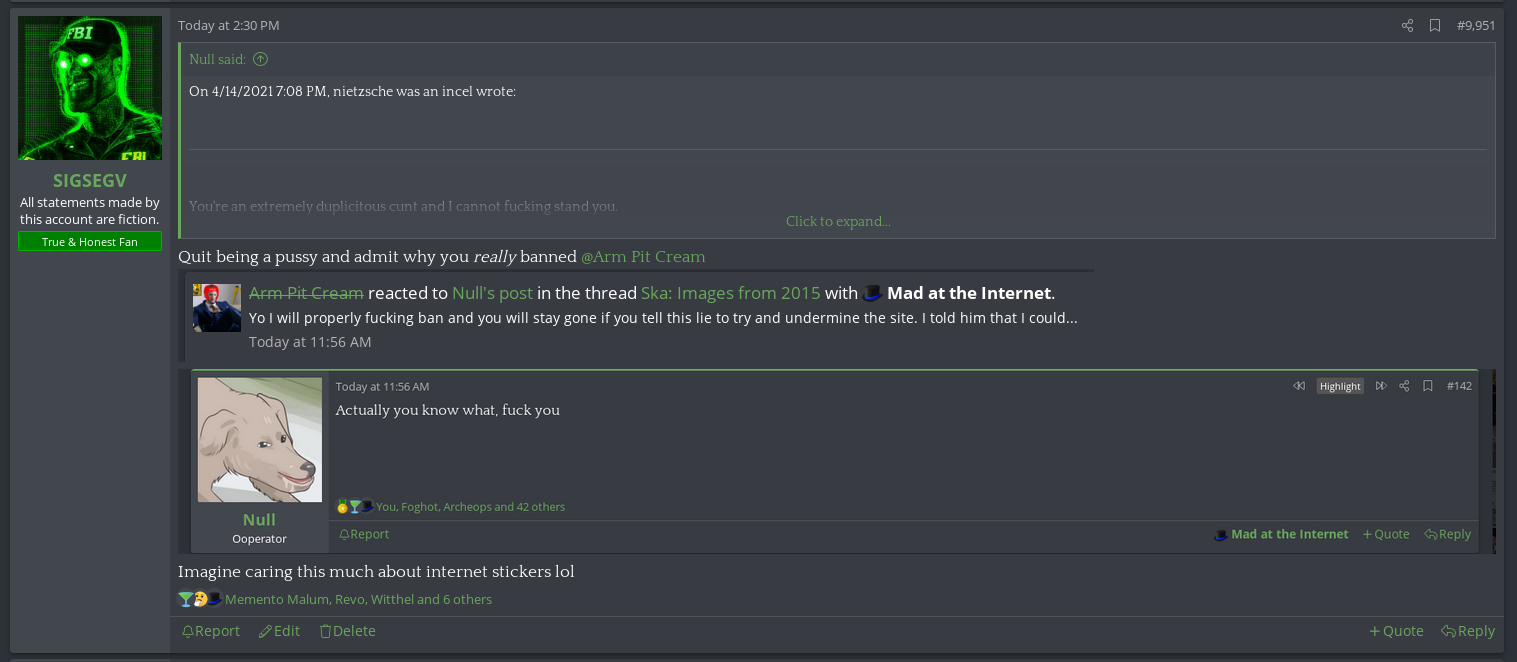Toggle the Mad at the Internet reaction
This screenshot has height=662, width=1517.
1281,534
